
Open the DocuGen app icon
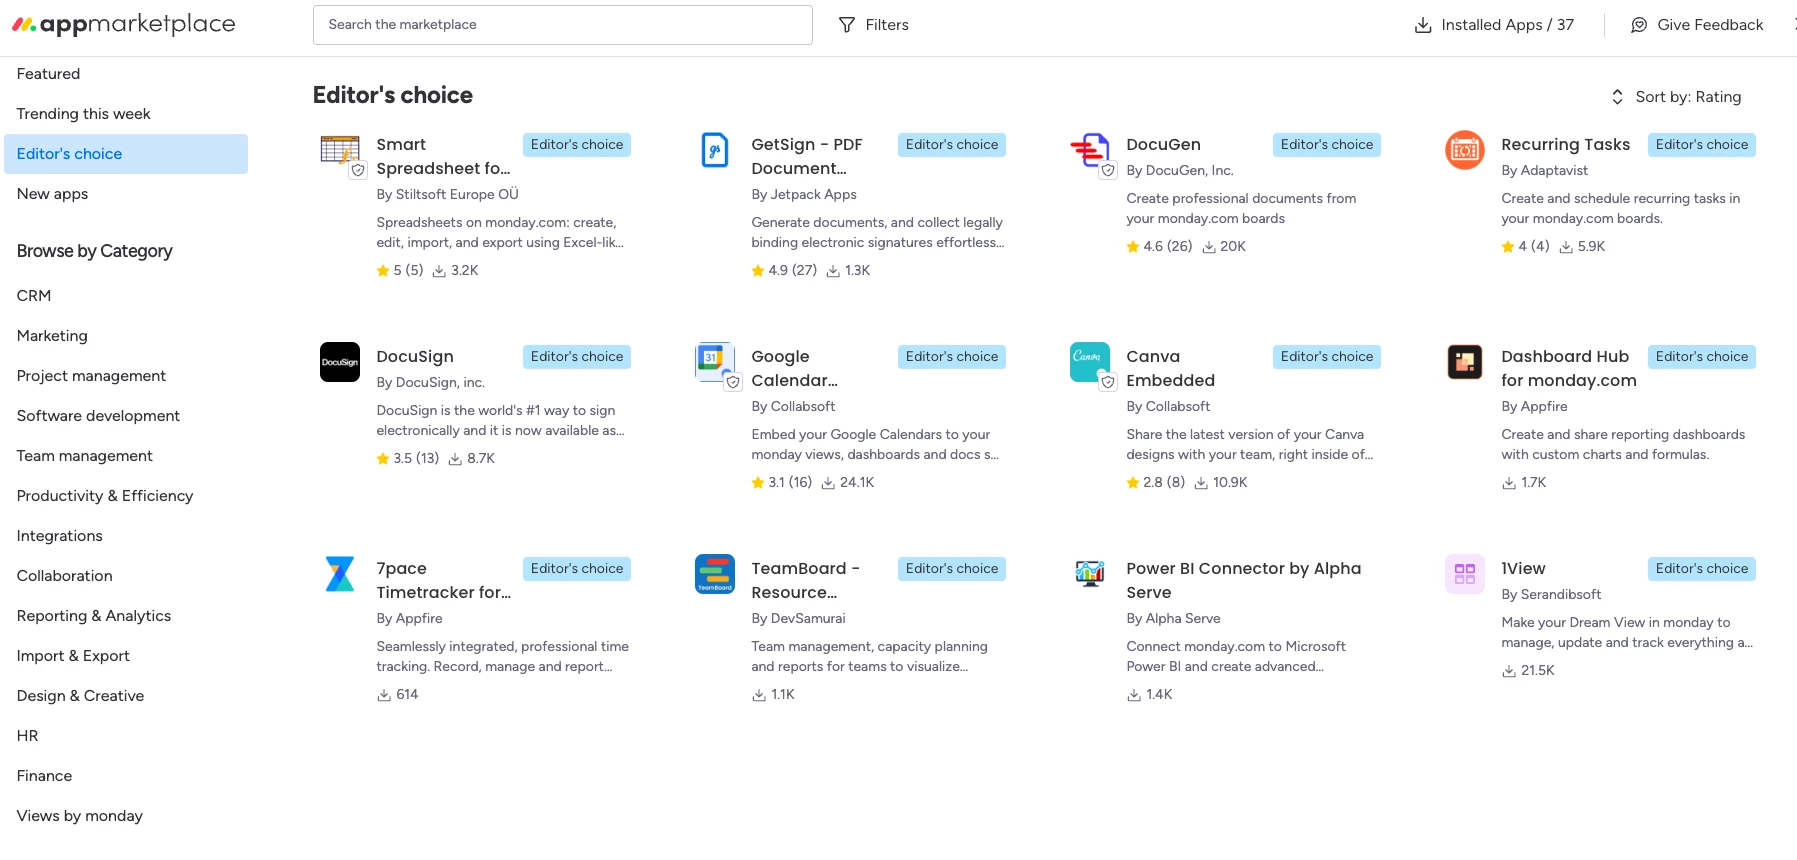click(x=1090, y=150)
